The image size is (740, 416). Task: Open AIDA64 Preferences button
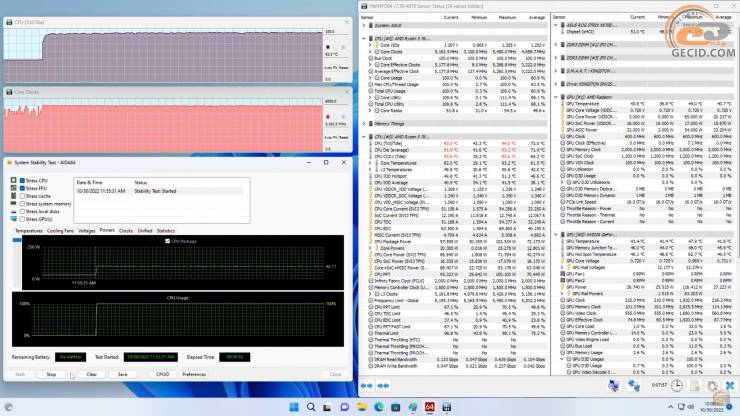click(x=194, y=374)
